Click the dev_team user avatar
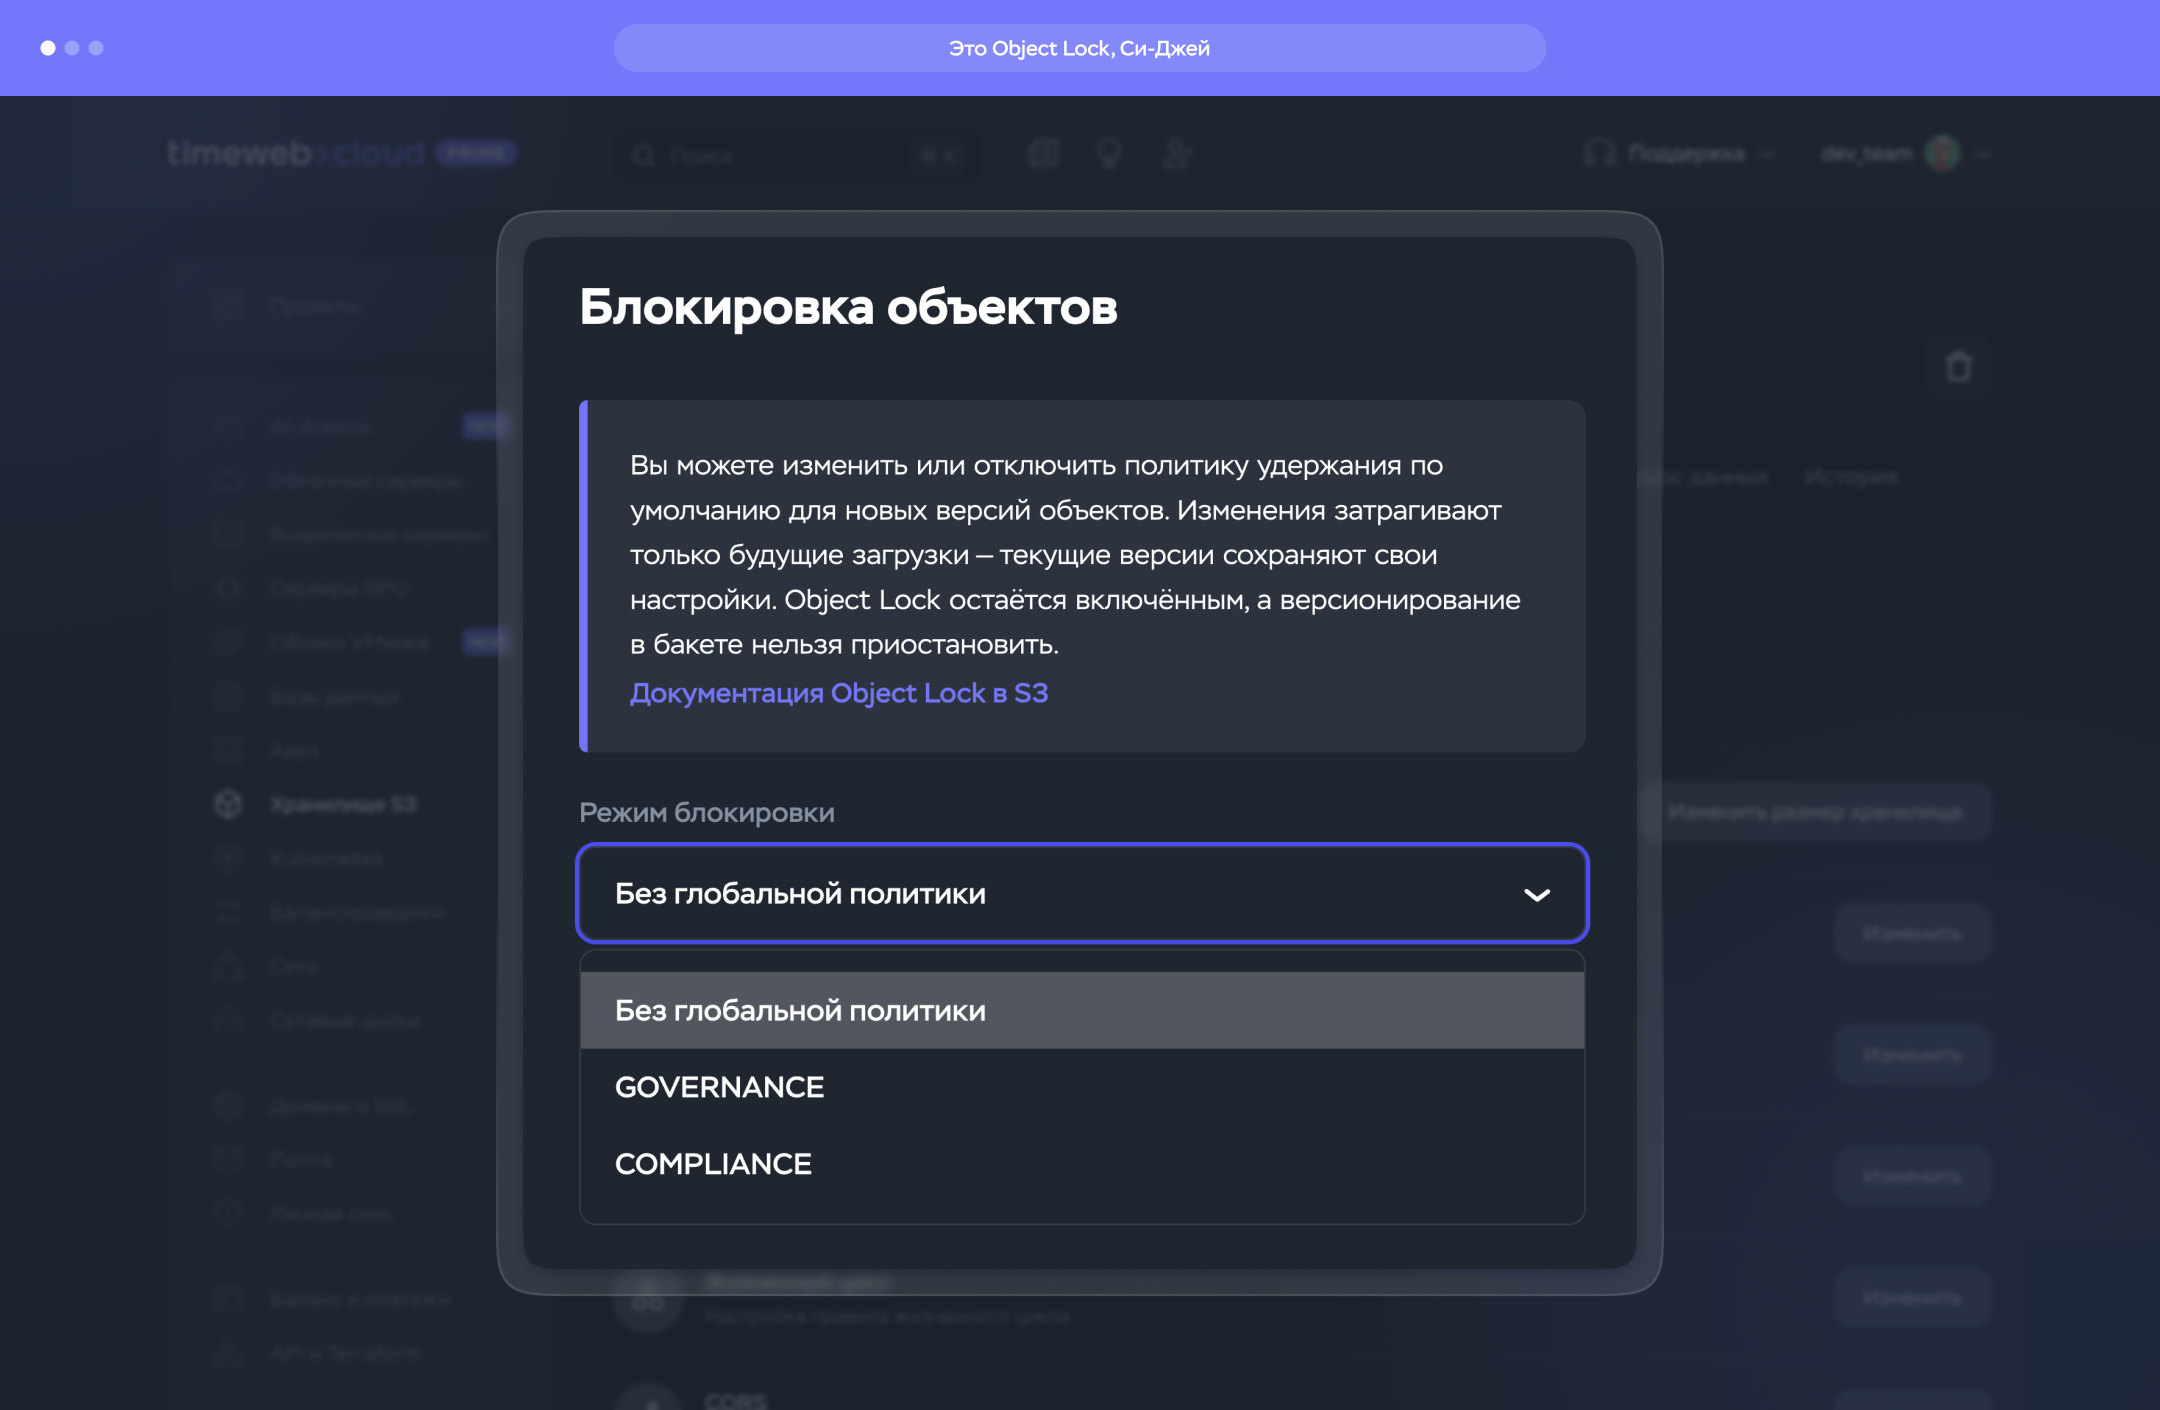The image size is (2160, 1410). point(1942,154)
